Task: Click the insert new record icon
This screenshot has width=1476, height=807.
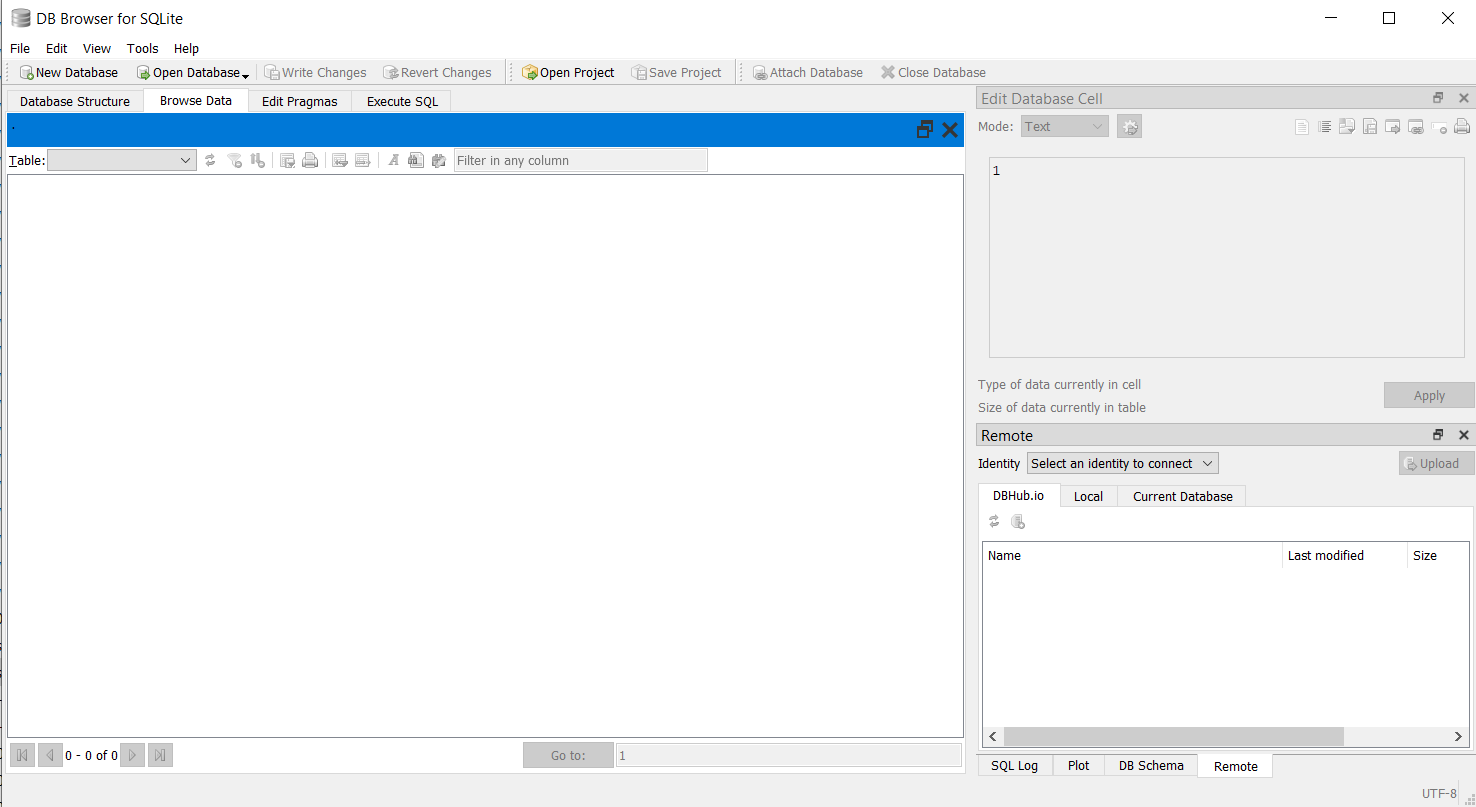Action: [340, 160]
